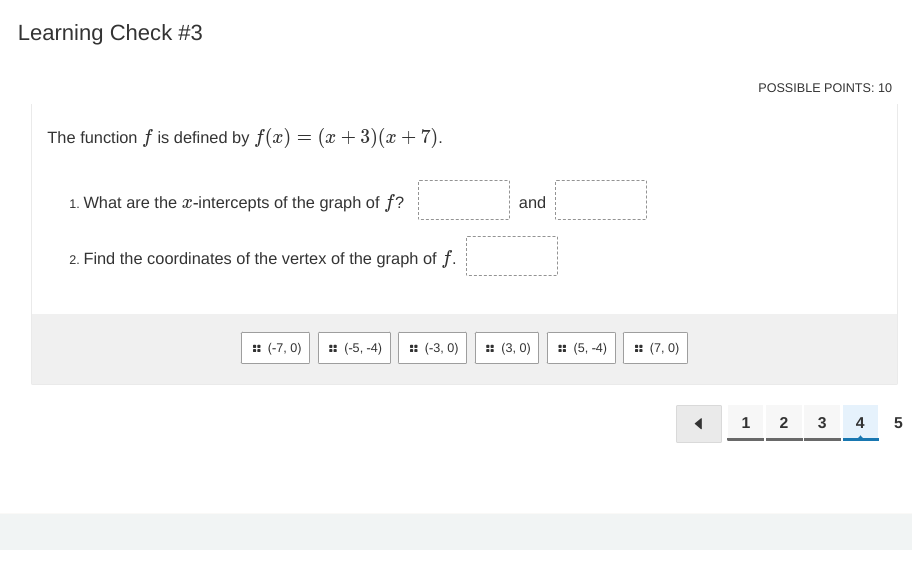Jump to question page 5

tap(898, 423)
